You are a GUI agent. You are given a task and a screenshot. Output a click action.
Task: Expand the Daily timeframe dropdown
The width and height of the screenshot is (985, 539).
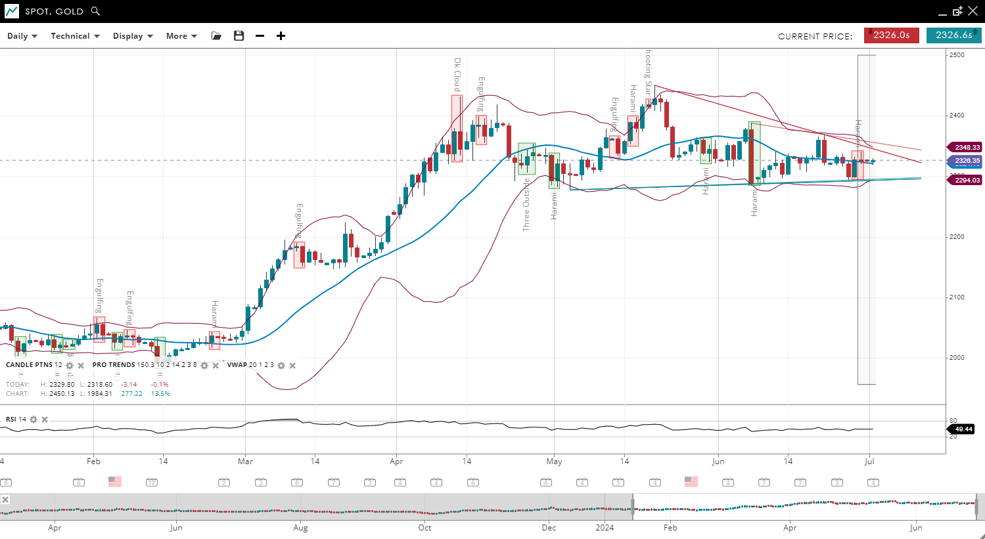[x=22, y=36]
